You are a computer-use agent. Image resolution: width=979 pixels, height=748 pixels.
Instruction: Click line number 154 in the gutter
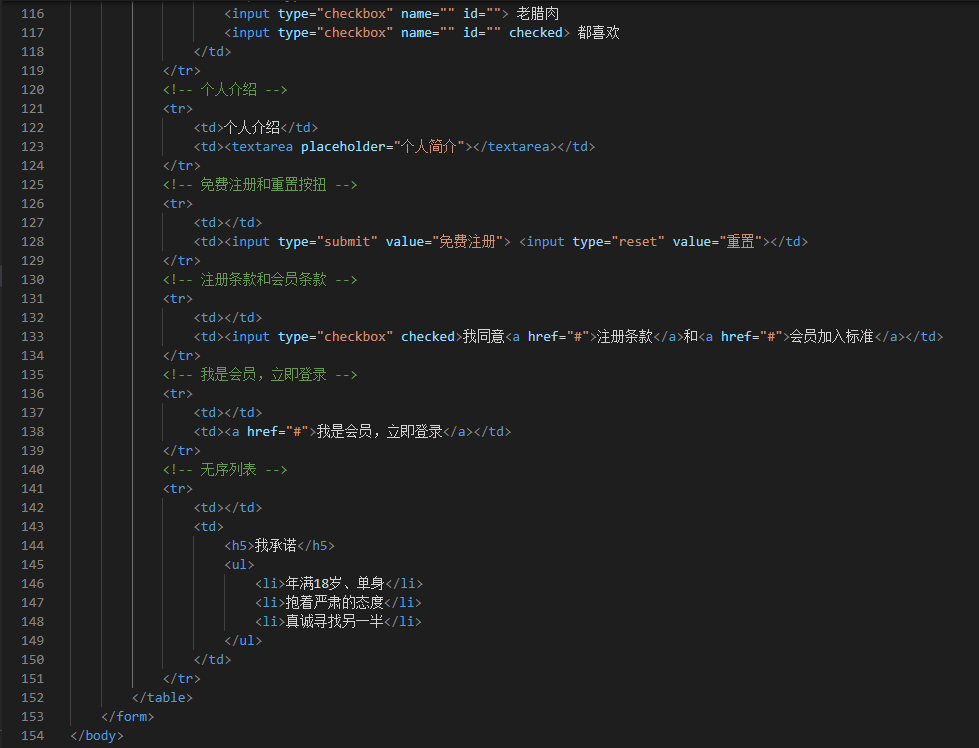[x=32, y=736]
